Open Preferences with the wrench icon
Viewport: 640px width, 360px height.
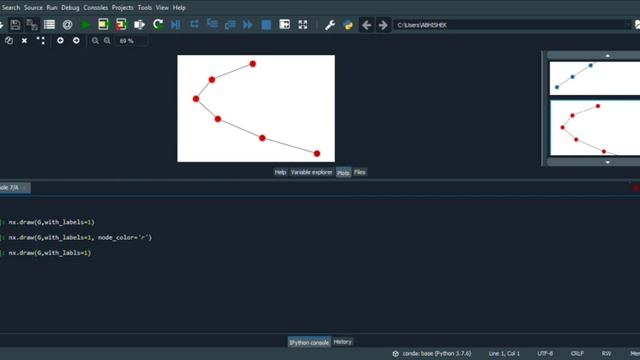click(x=330, y=25)
